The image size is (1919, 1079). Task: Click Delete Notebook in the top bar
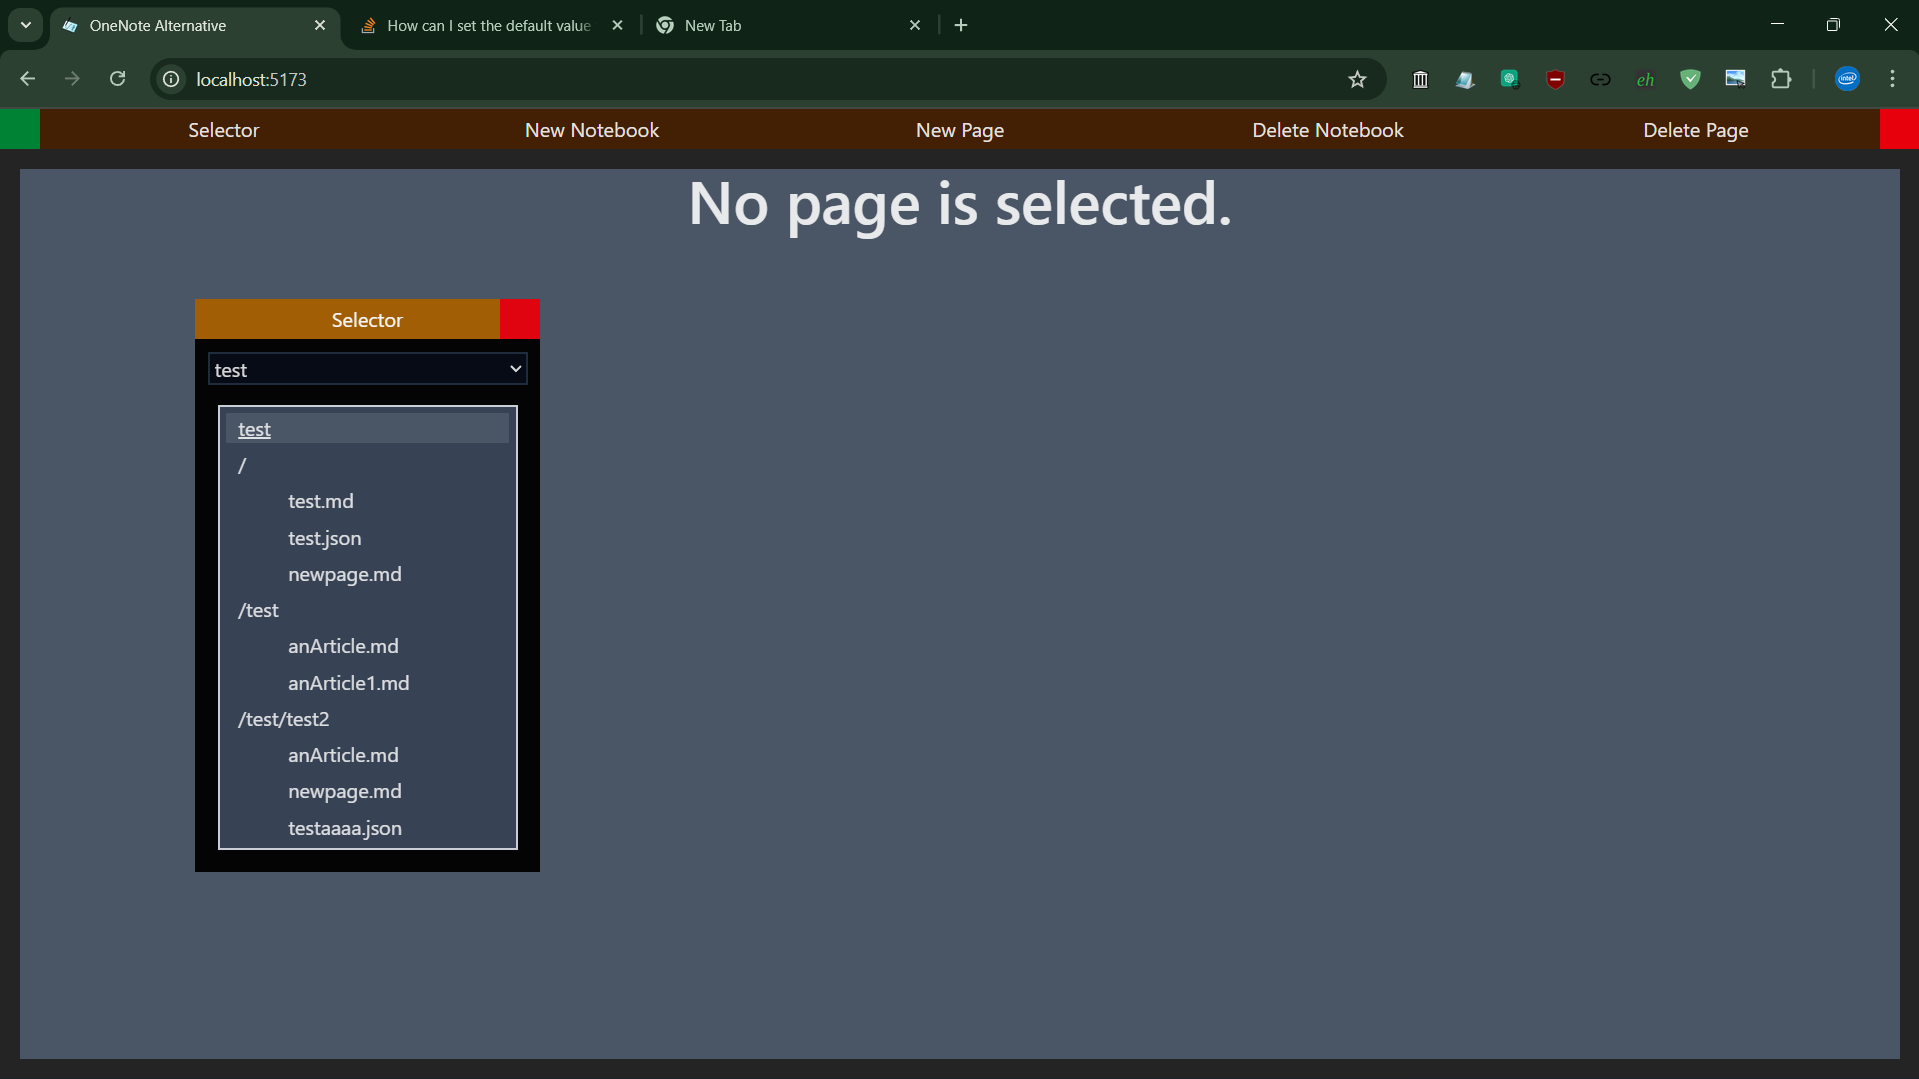[x=1327, y=129]
